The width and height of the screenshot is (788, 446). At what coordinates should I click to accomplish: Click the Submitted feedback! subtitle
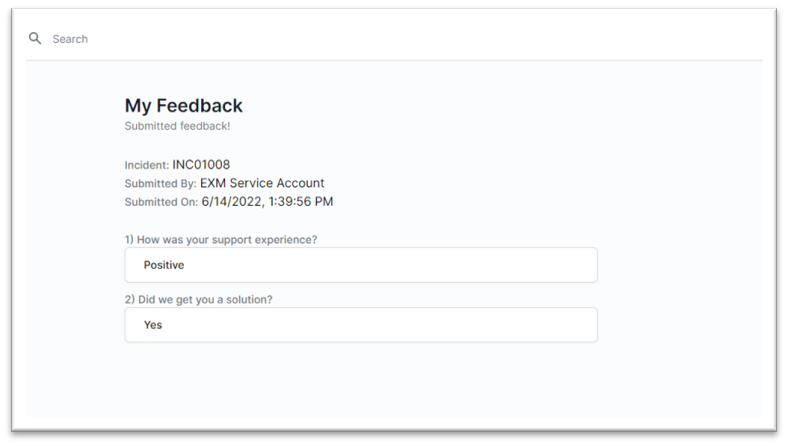(177, 126)
